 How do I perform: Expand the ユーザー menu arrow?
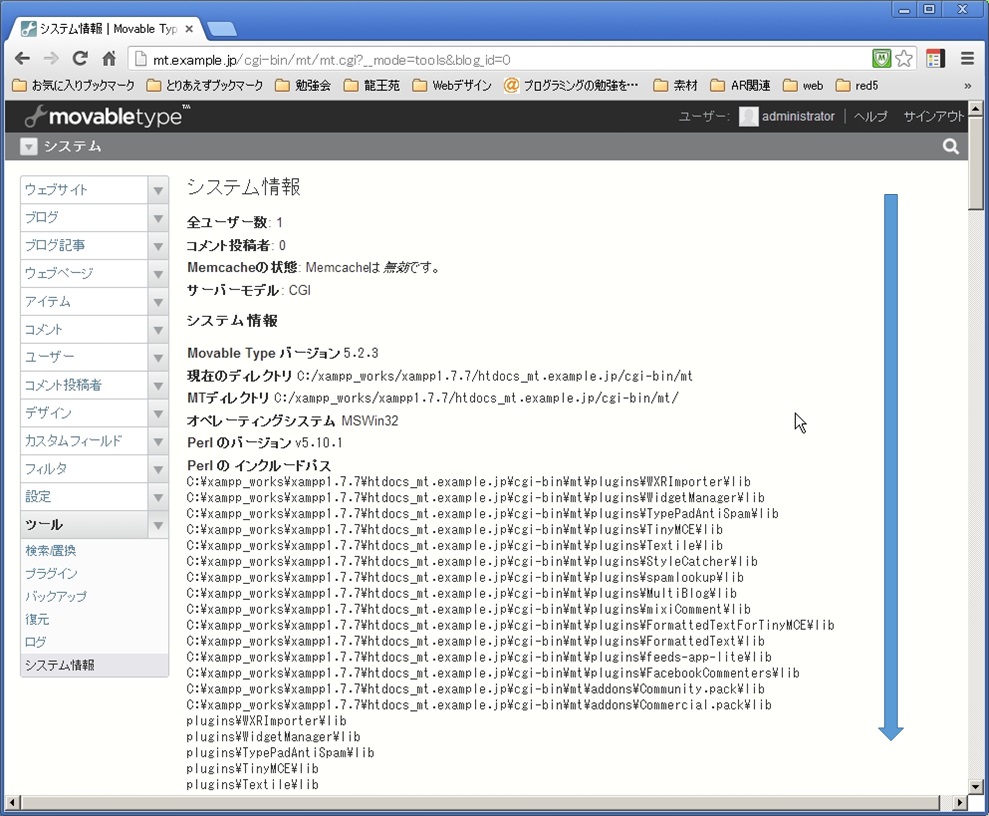pos(158,357)
